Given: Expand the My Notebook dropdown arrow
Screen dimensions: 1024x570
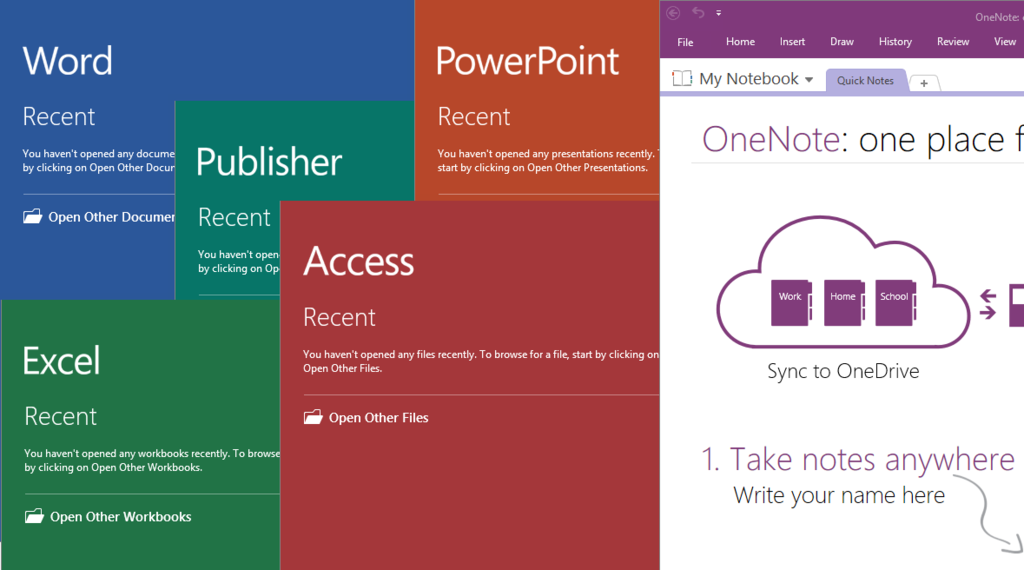Looking at the screenshot, I should coord(809,80).
